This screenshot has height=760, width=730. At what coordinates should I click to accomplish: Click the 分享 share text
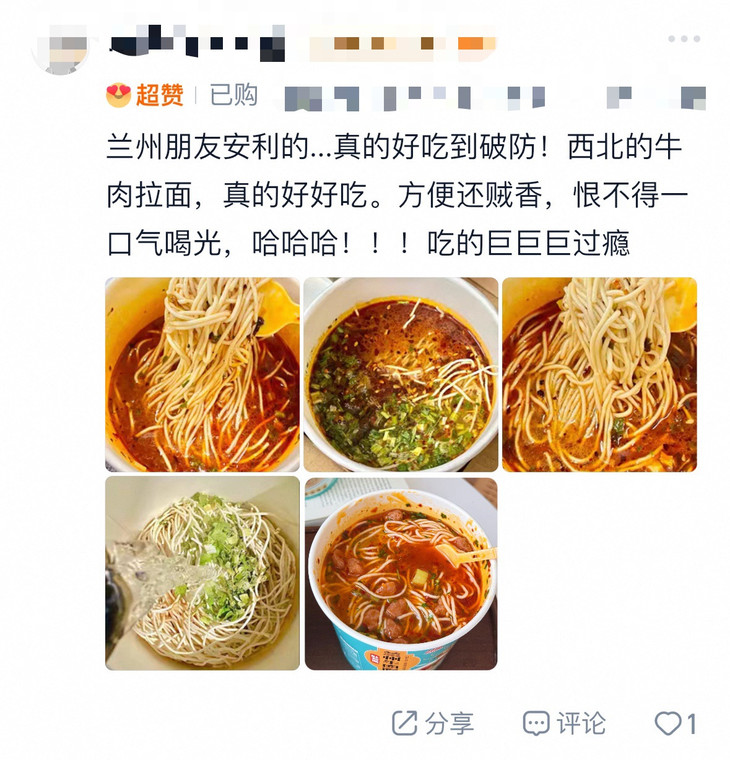pyautogui.click(x=449, y=724)
